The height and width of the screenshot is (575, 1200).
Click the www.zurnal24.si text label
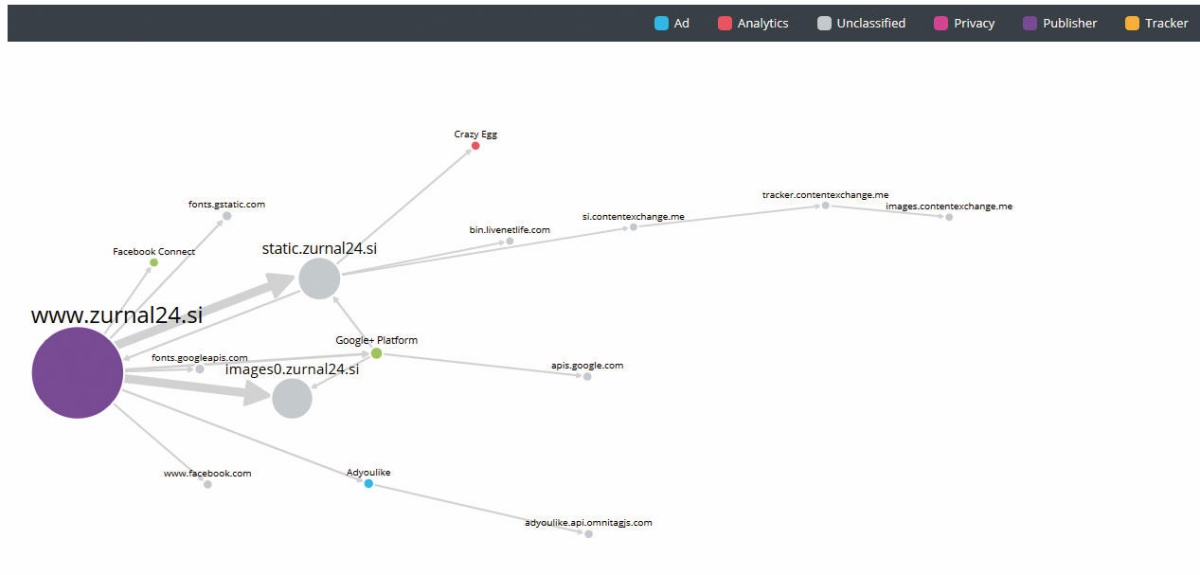click(x=117, y=315)
